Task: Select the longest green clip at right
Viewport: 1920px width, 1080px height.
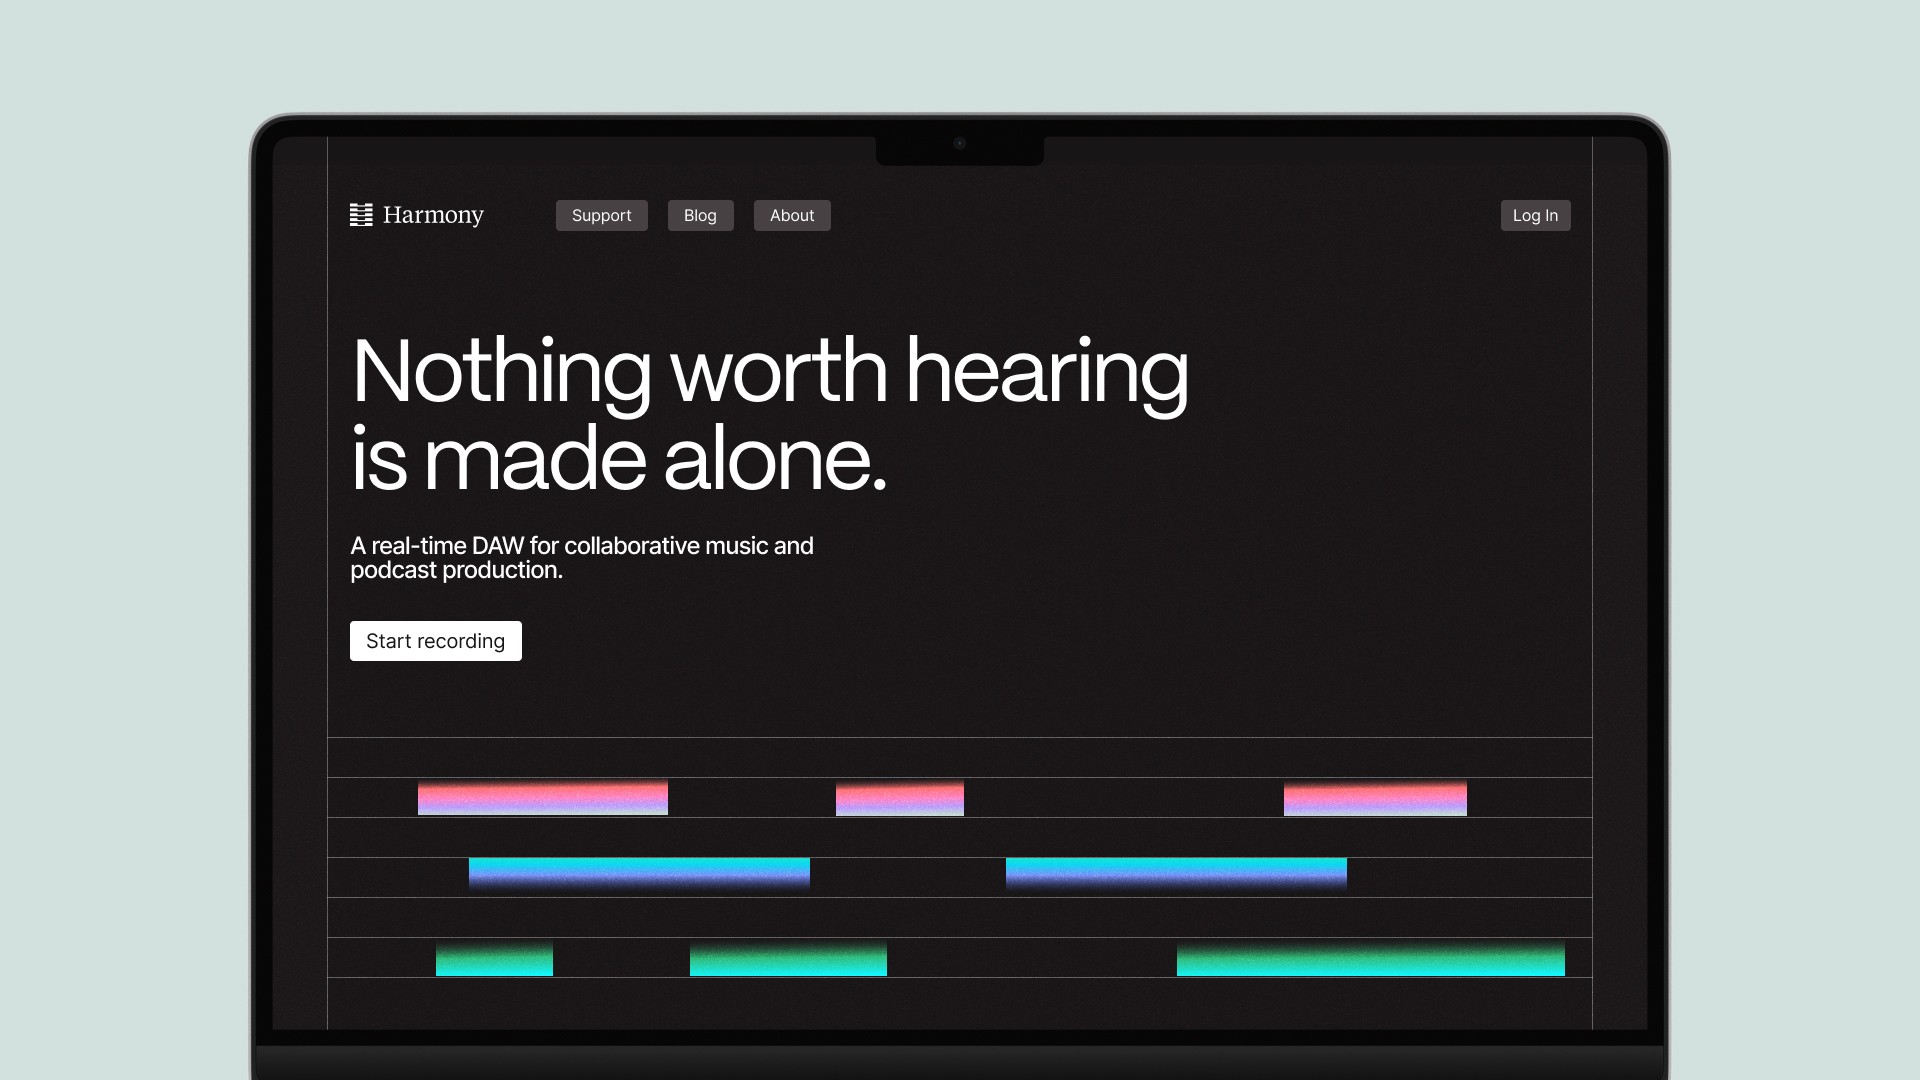Action: click(1370, 960)
